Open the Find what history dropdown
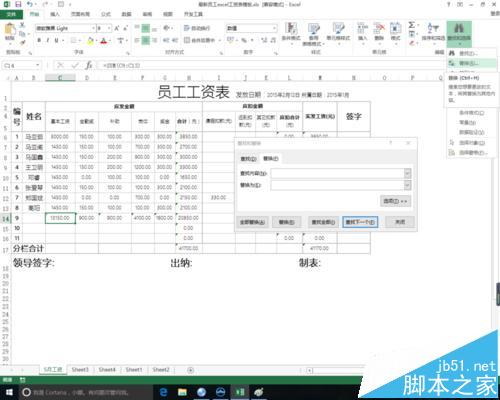The height and width of the screenshot is (400, 500). (408, 173)
